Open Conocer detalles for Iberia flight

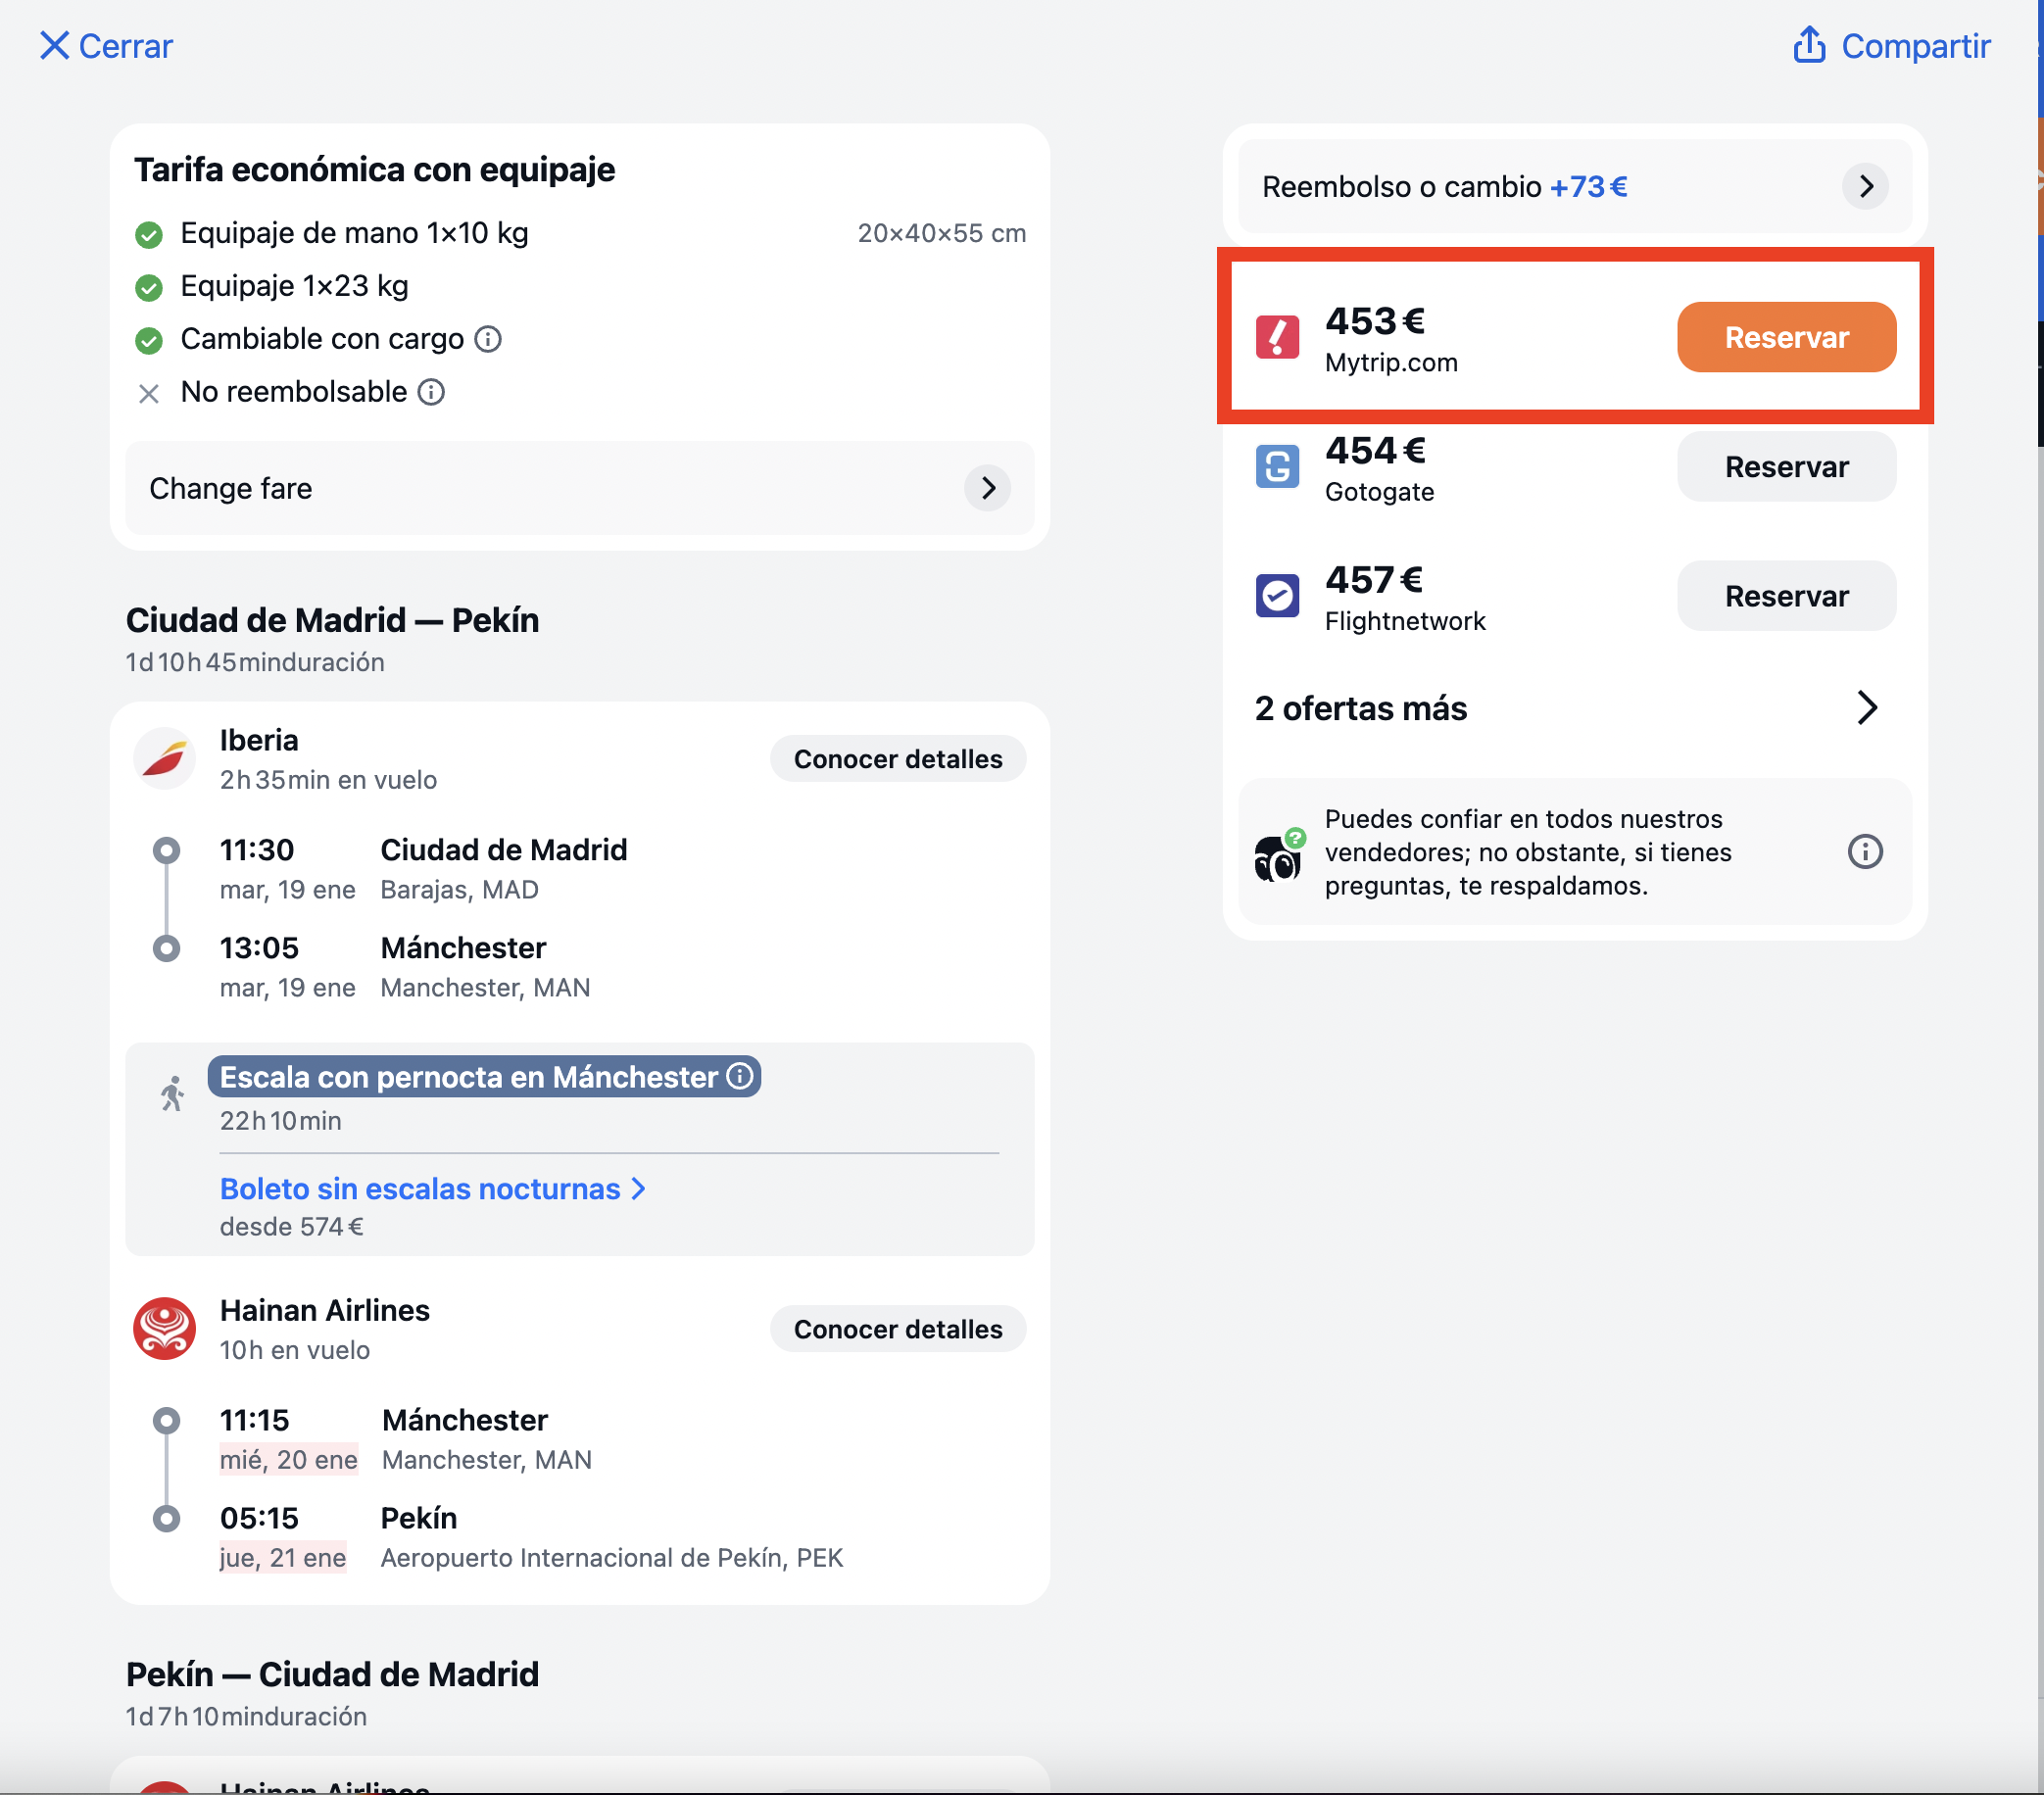point(897,759)
